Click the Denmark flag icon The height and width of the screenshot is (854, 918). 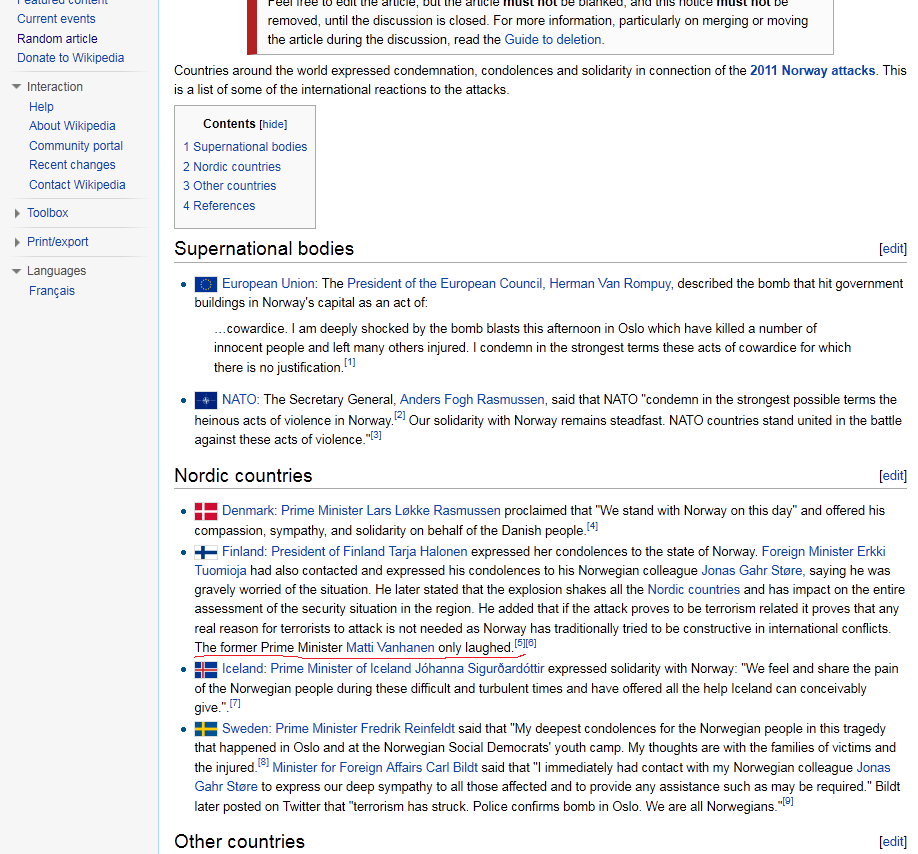(206, 511)
